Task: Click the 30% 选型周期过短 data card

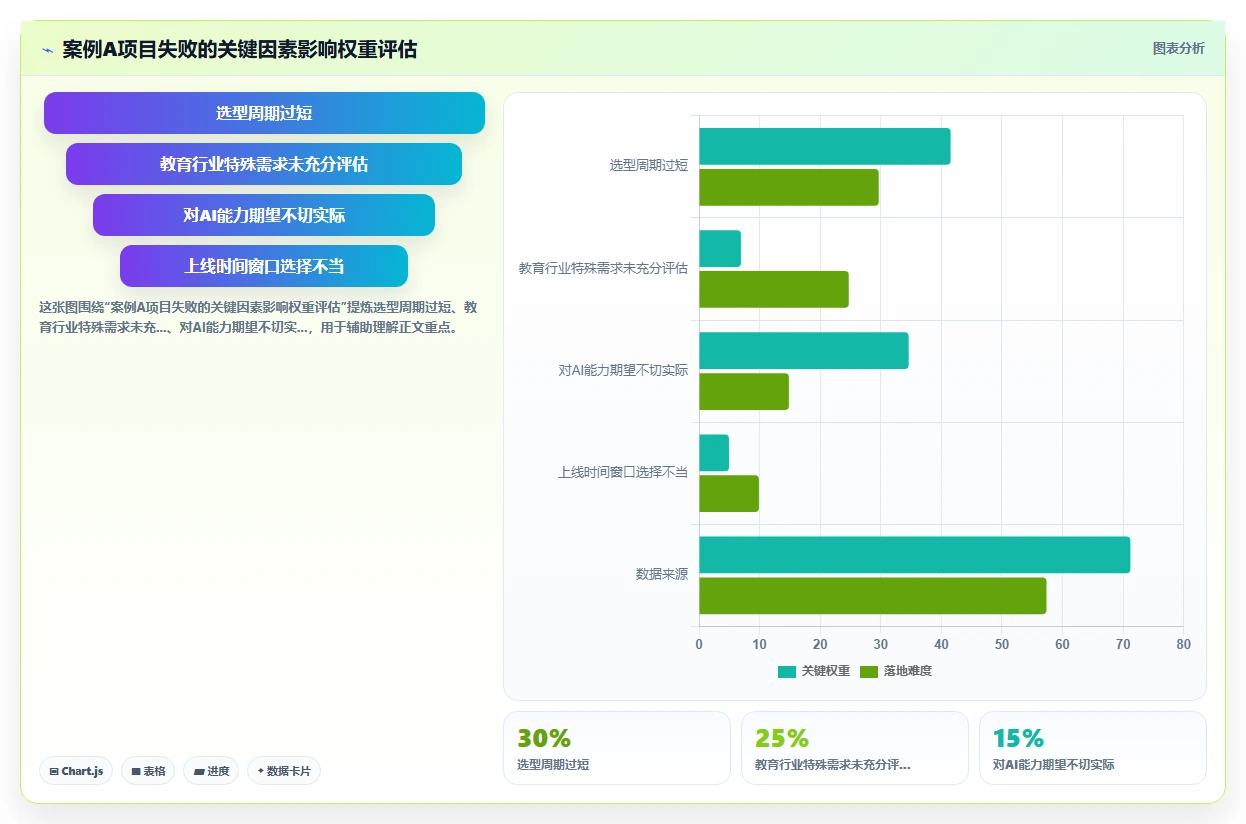Action: coord(617,748)
